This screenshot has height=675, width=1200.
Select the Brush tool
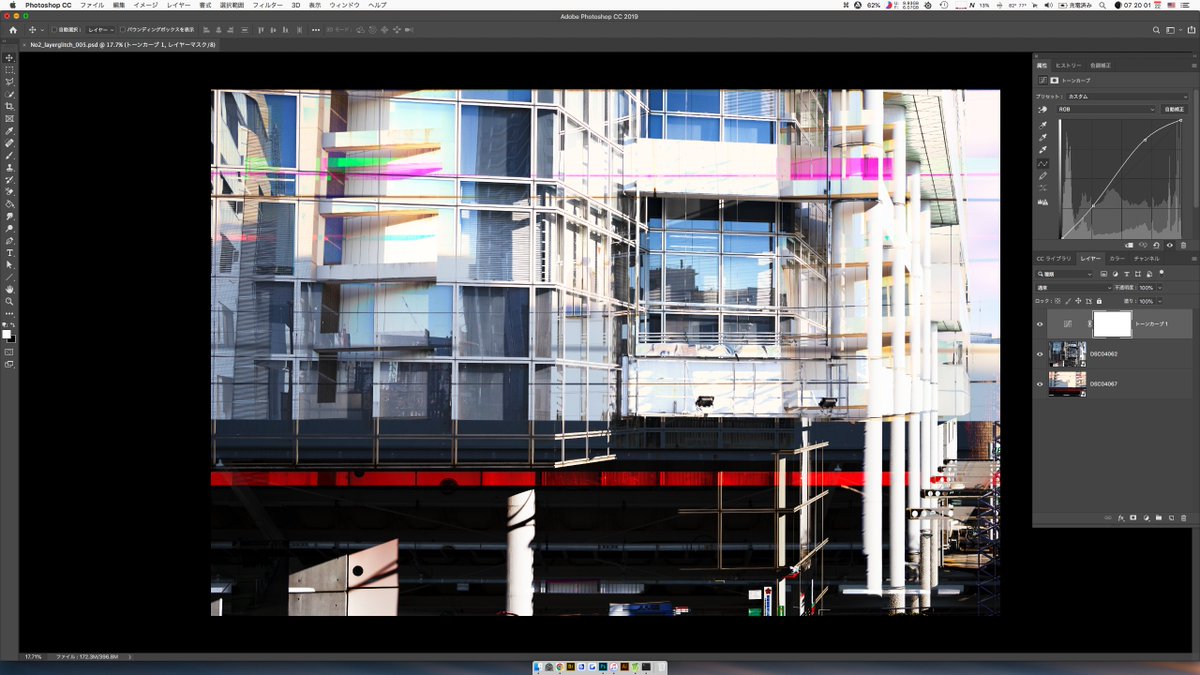(10, 155)
